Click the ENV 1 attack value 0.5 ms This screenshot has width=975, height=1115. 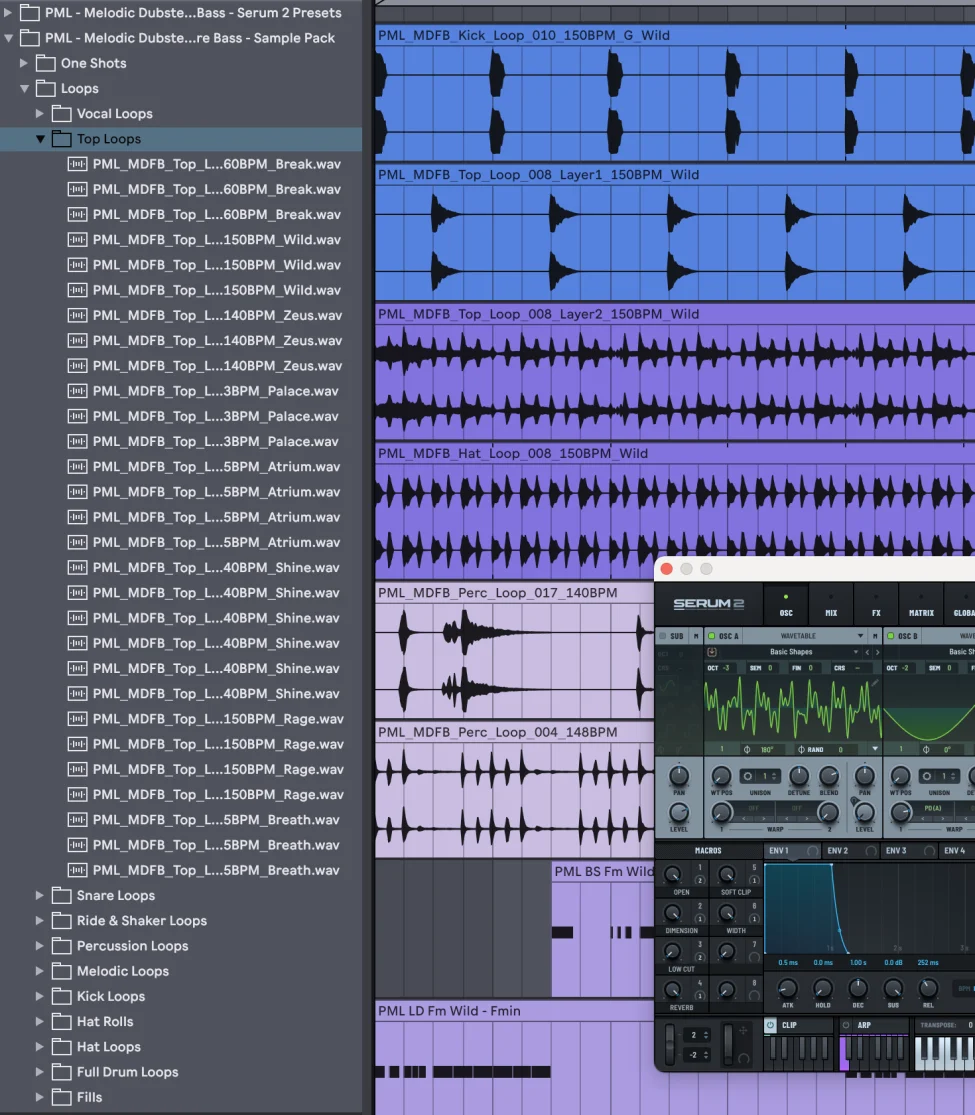(x=788, y=962)
